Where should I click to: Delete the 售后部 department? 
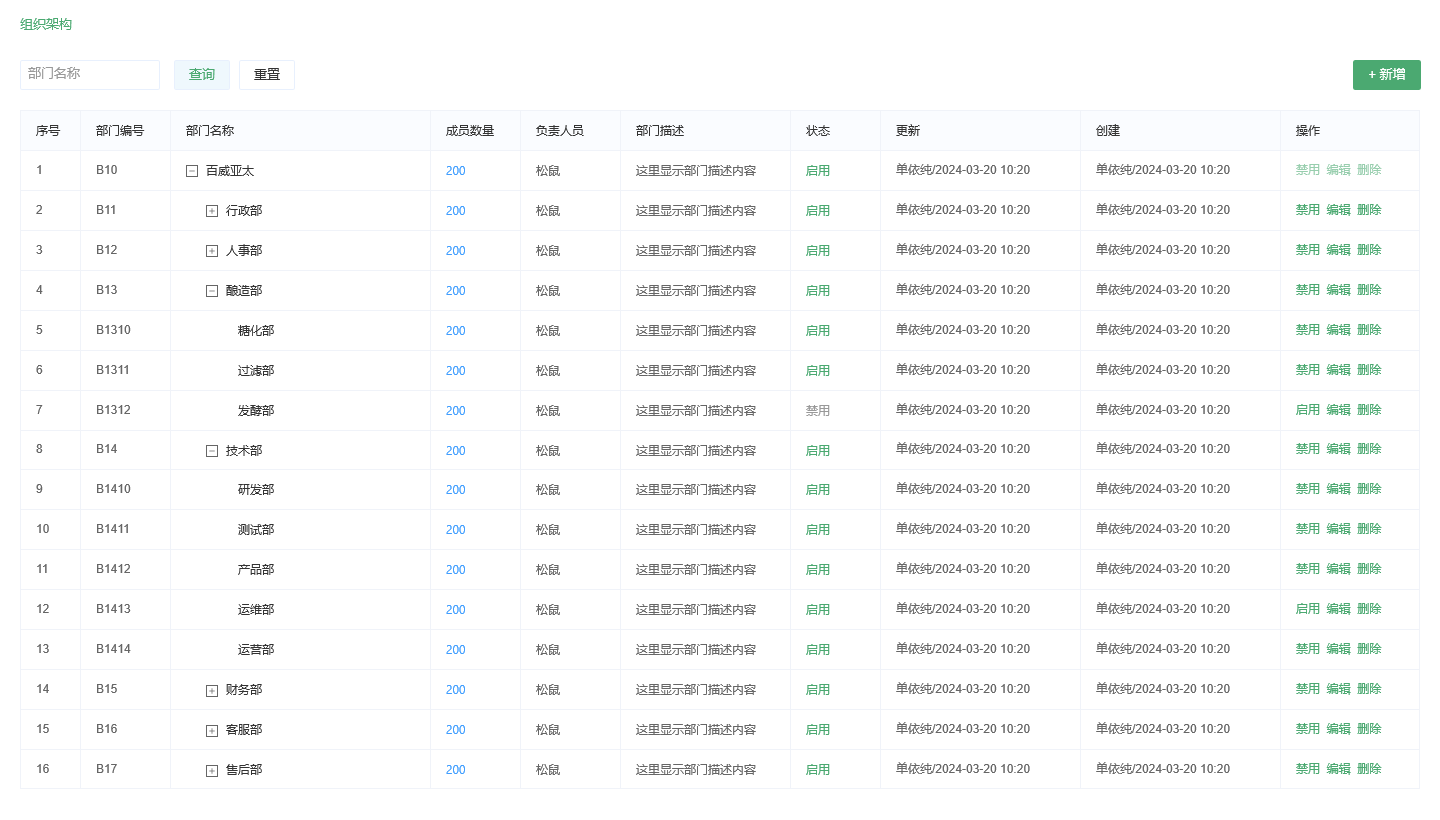point(1369,769)
